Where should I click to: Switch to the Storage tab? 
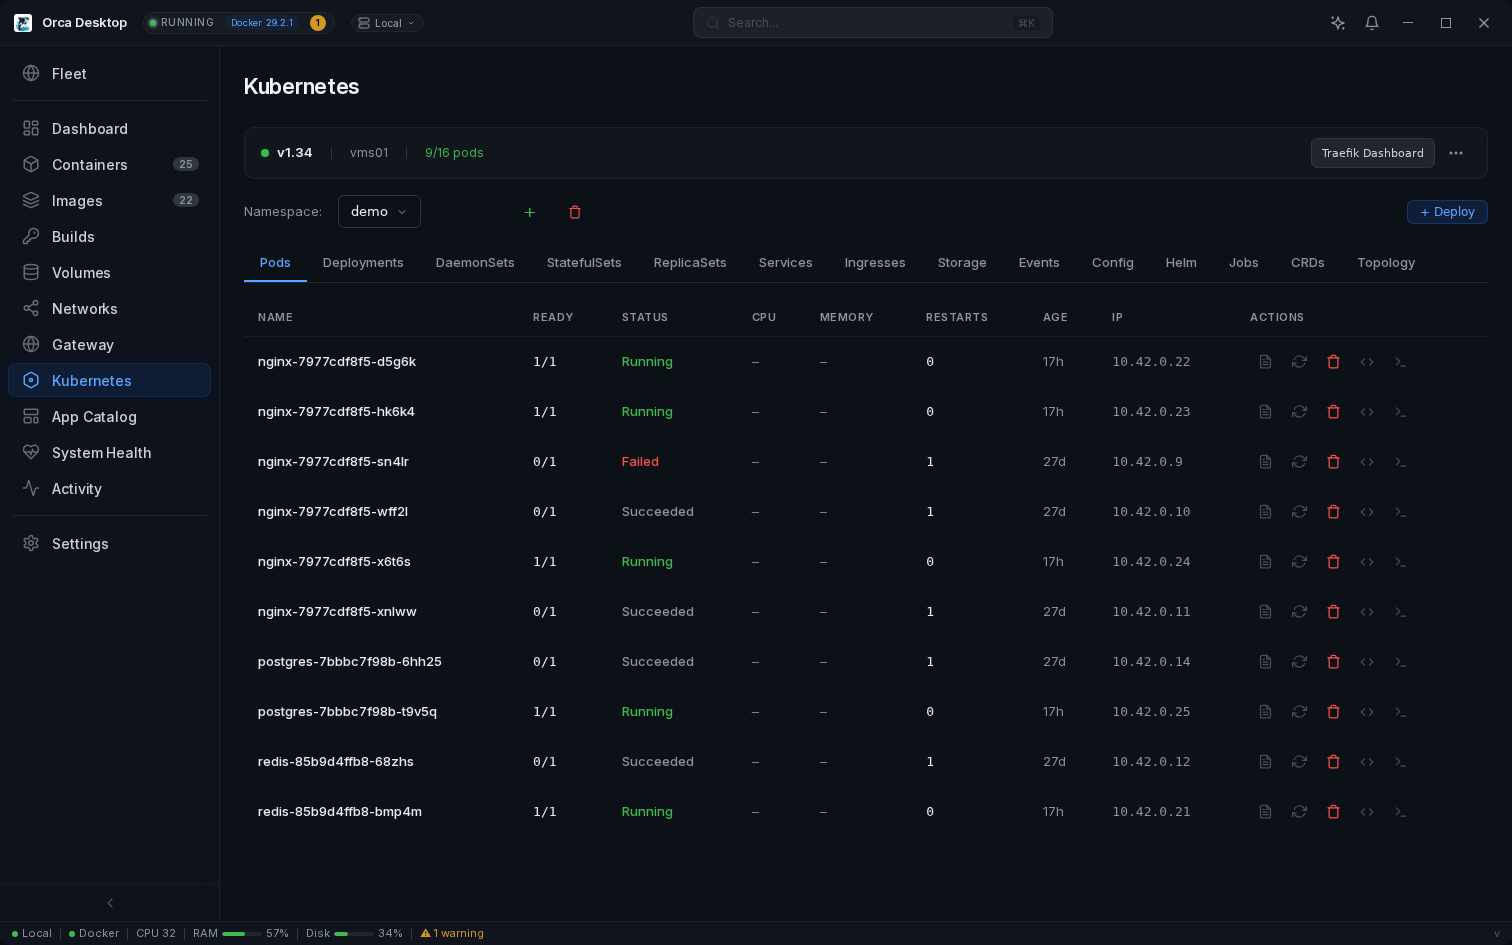click(x=962, y=263)
